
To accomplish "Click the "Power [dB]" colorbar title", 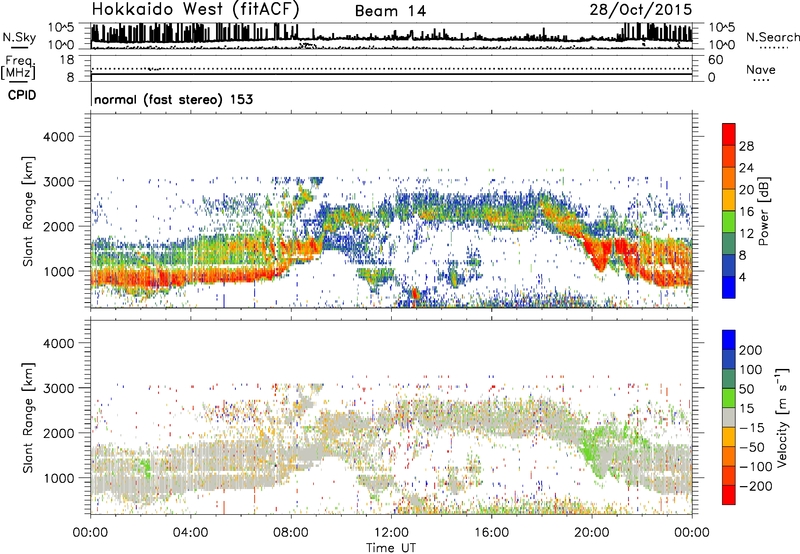I will tap(764, 211).
